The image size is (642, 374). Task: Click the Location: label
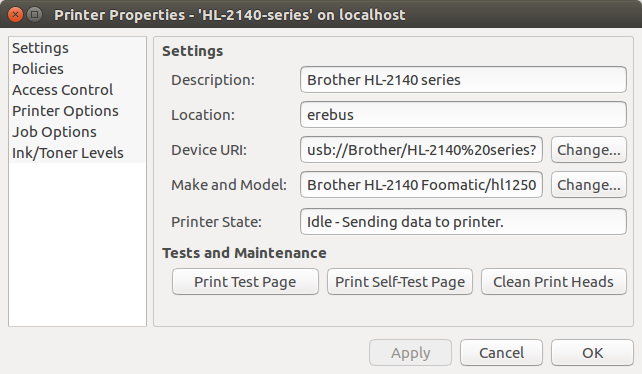pos(203,115)
